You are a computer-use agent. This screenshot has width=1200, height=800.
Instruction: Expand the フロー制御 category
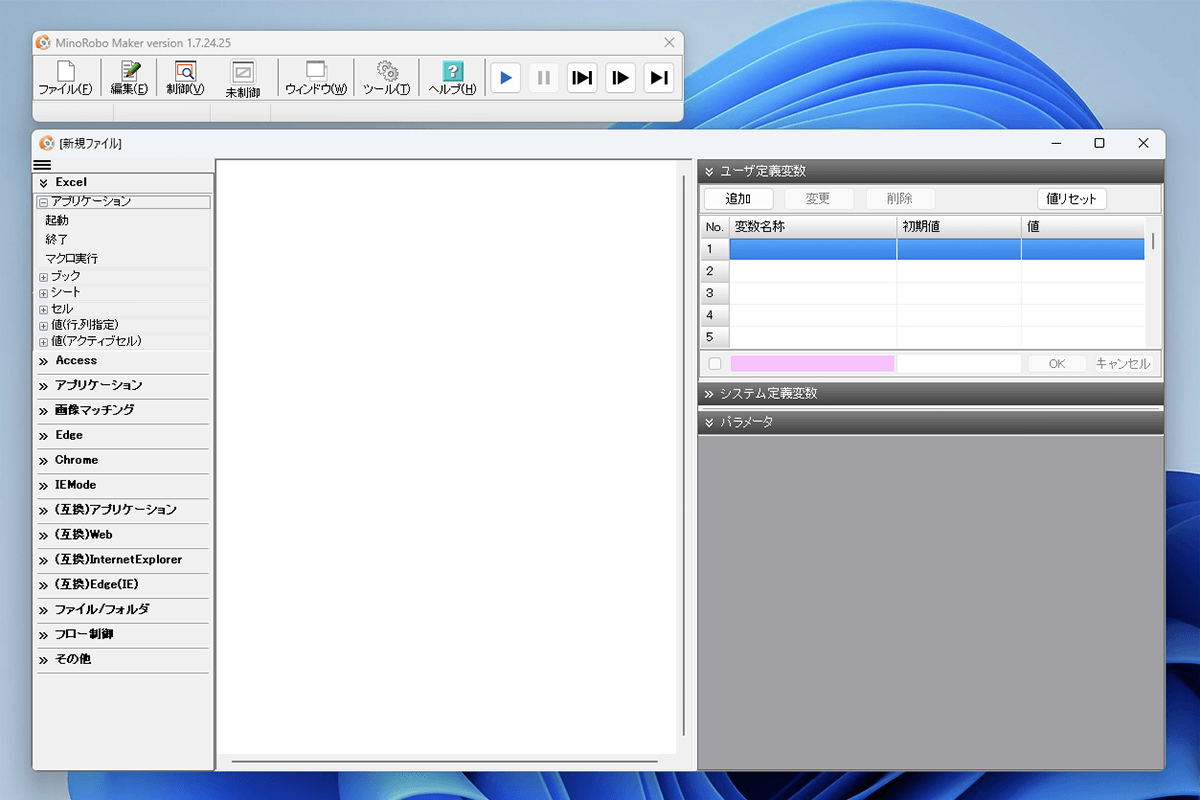pyautogui.click(x=123, y=635)
